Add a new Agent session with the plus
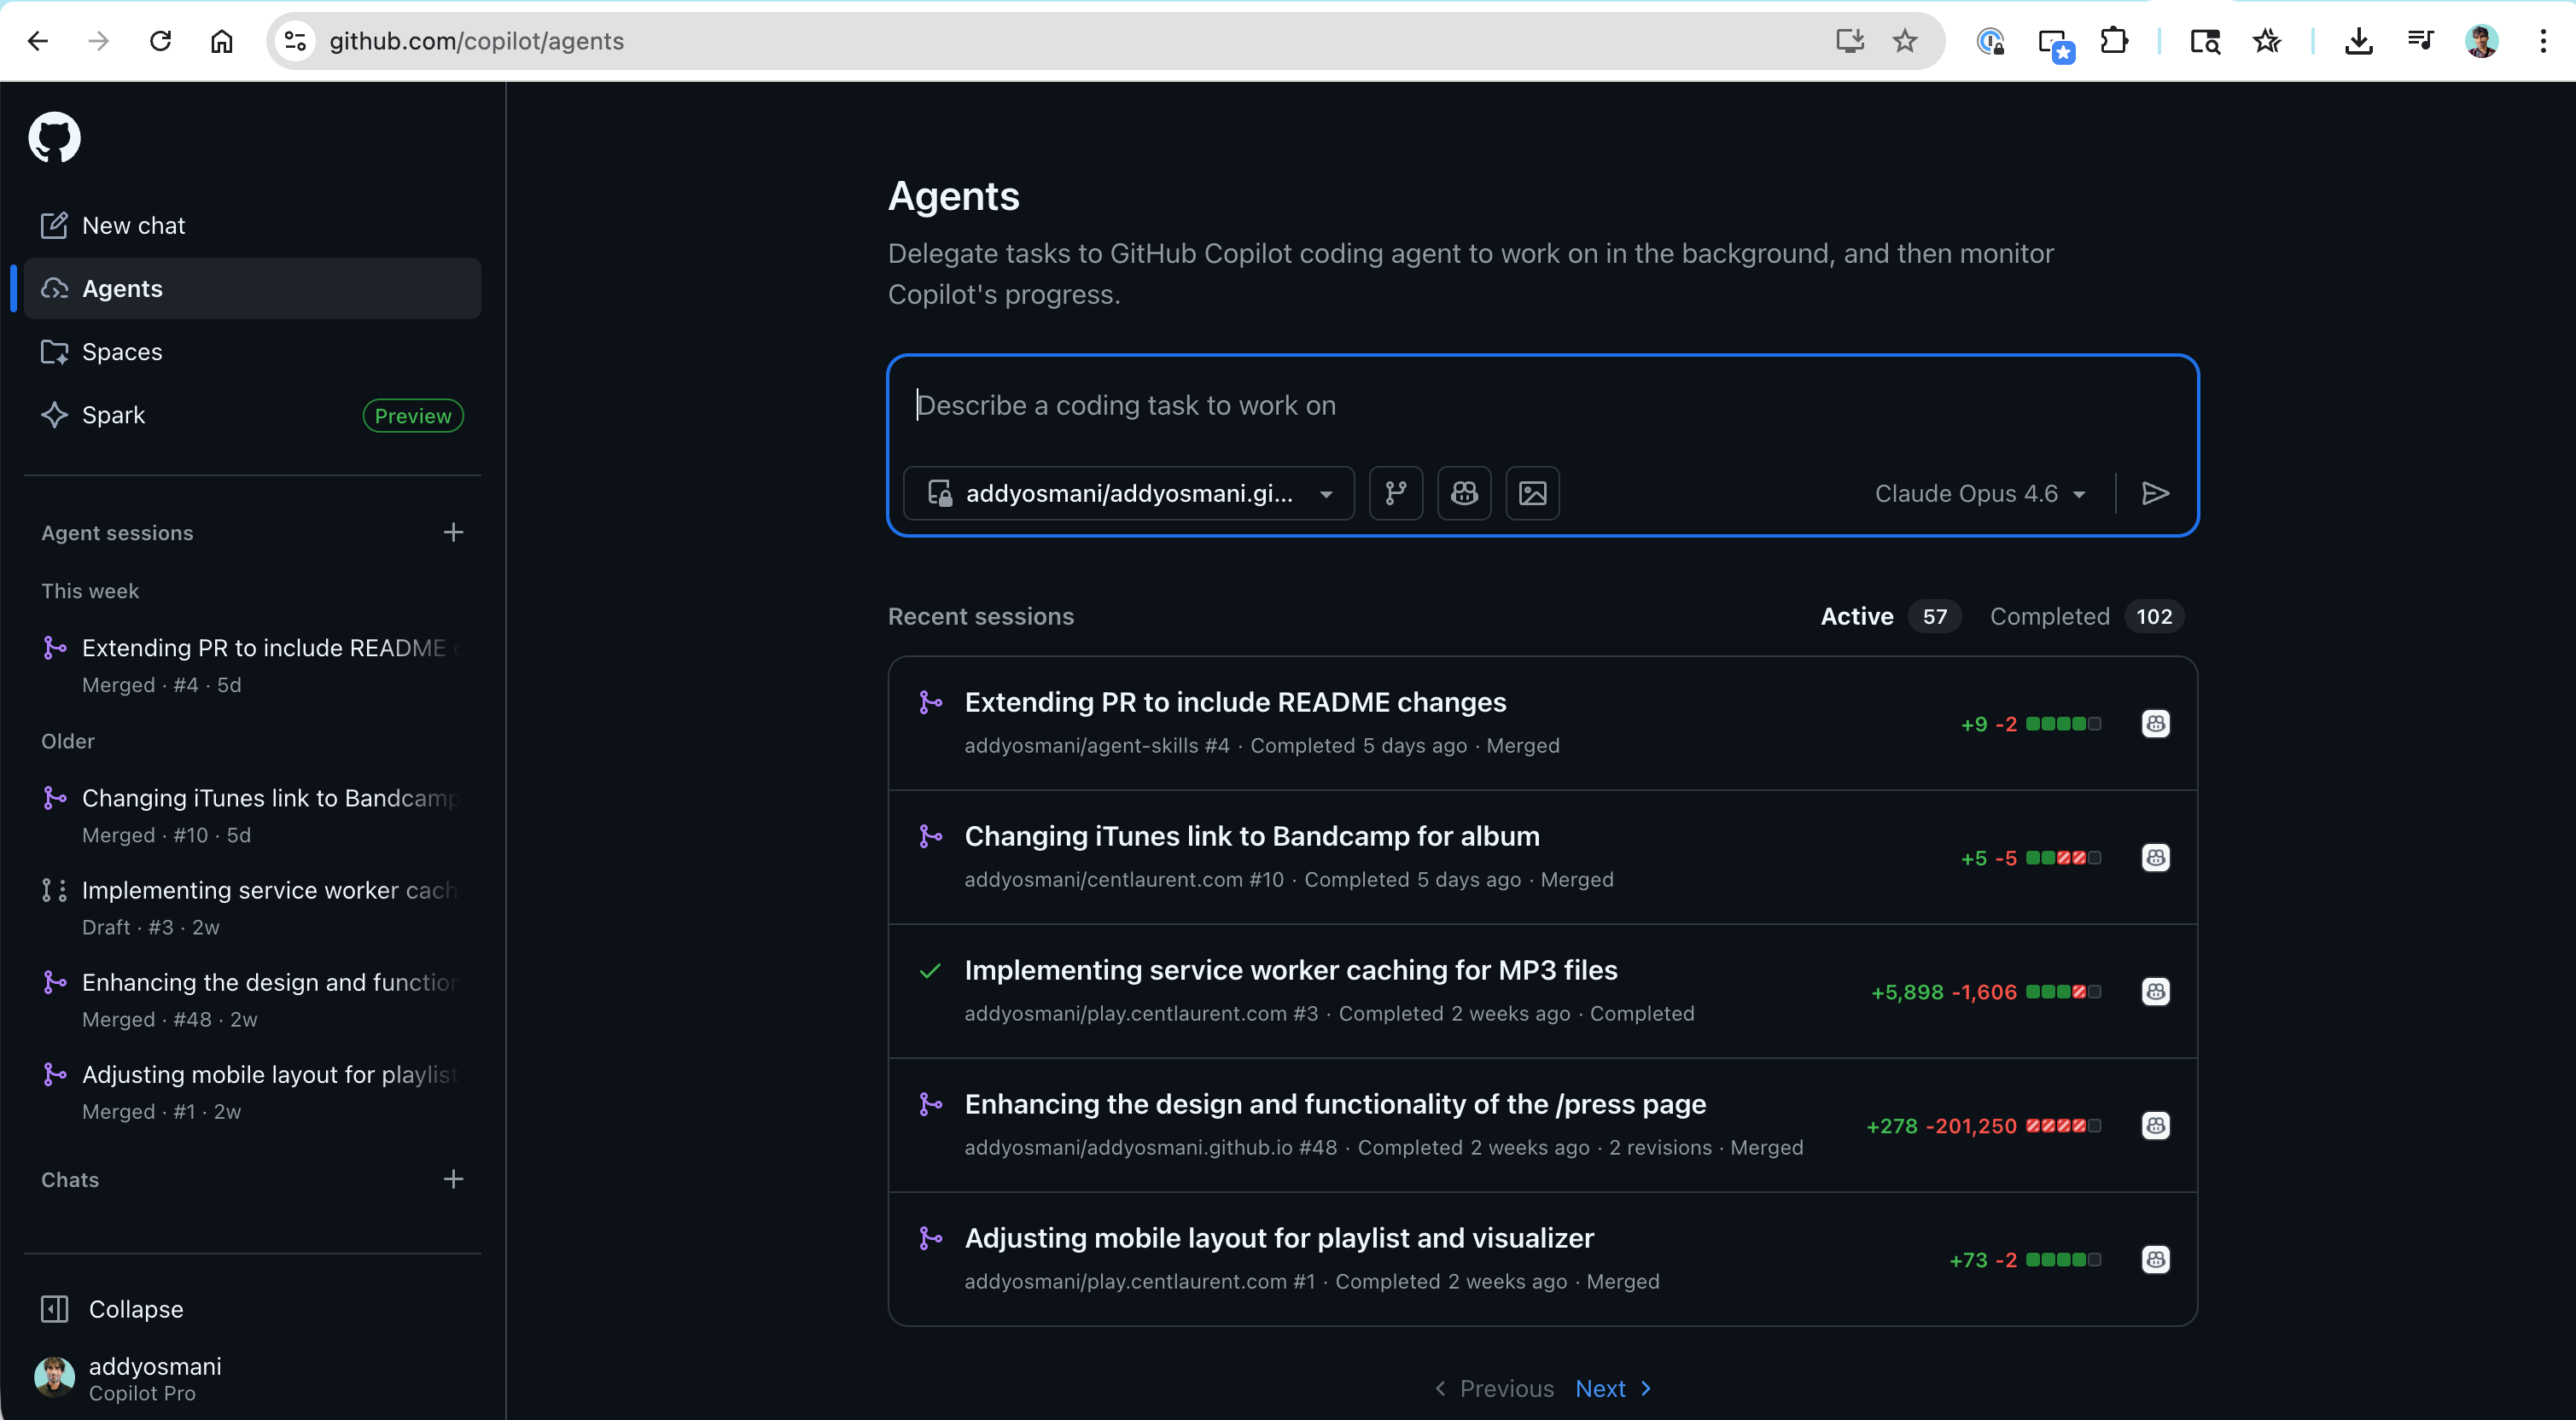2576x1420 pixels. [453, 532]
